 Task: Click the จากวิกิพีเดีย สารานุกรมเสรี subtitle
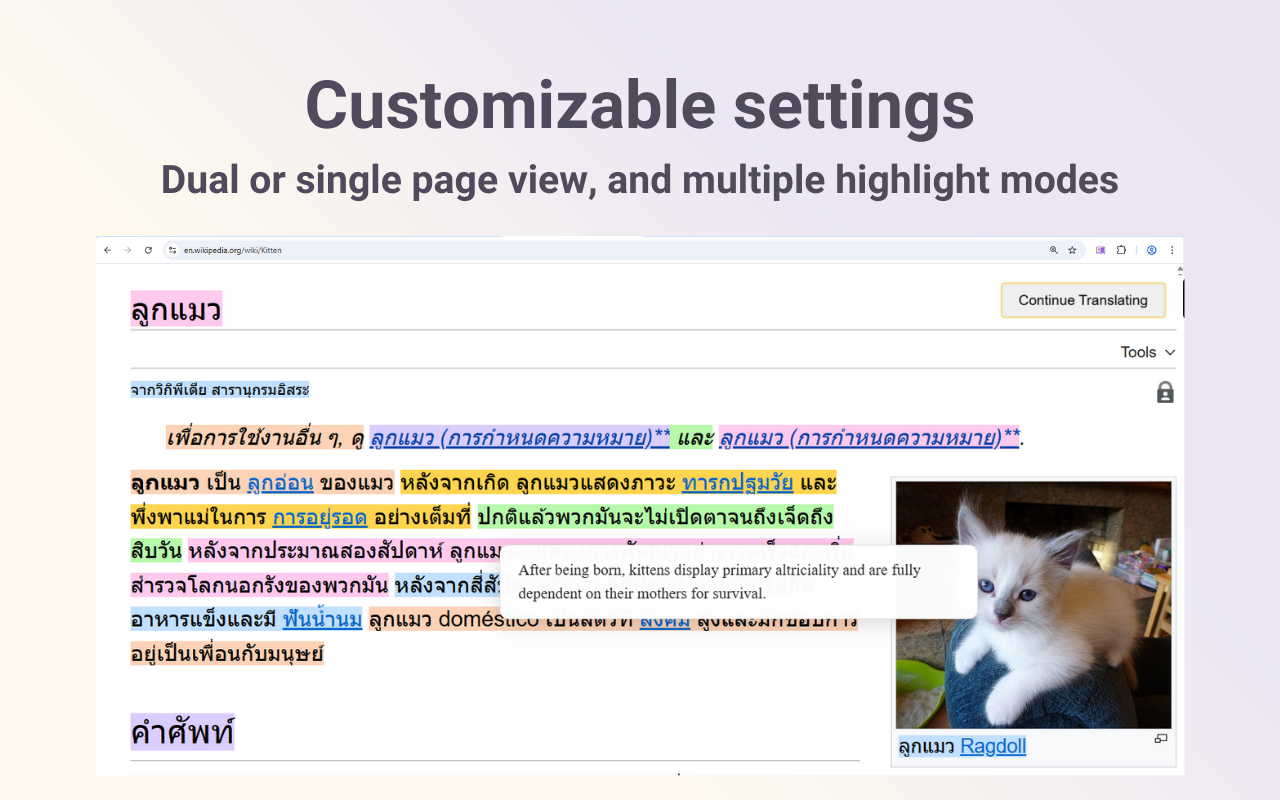pos(220,390)
